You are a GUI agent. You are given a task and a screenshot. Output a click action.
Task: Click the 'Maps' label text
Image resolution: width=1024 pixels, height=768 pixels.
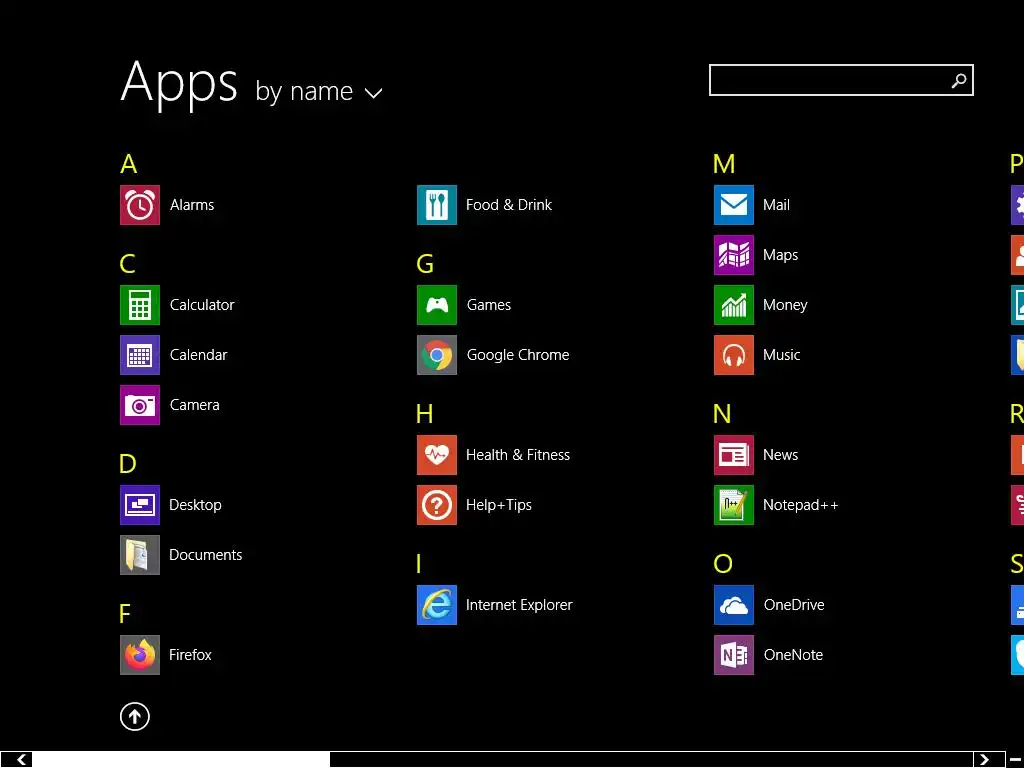[x=780, y=255]
